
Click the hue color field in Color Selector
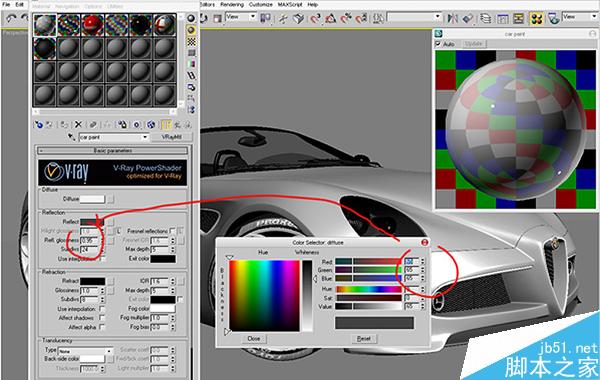(264, 295)
